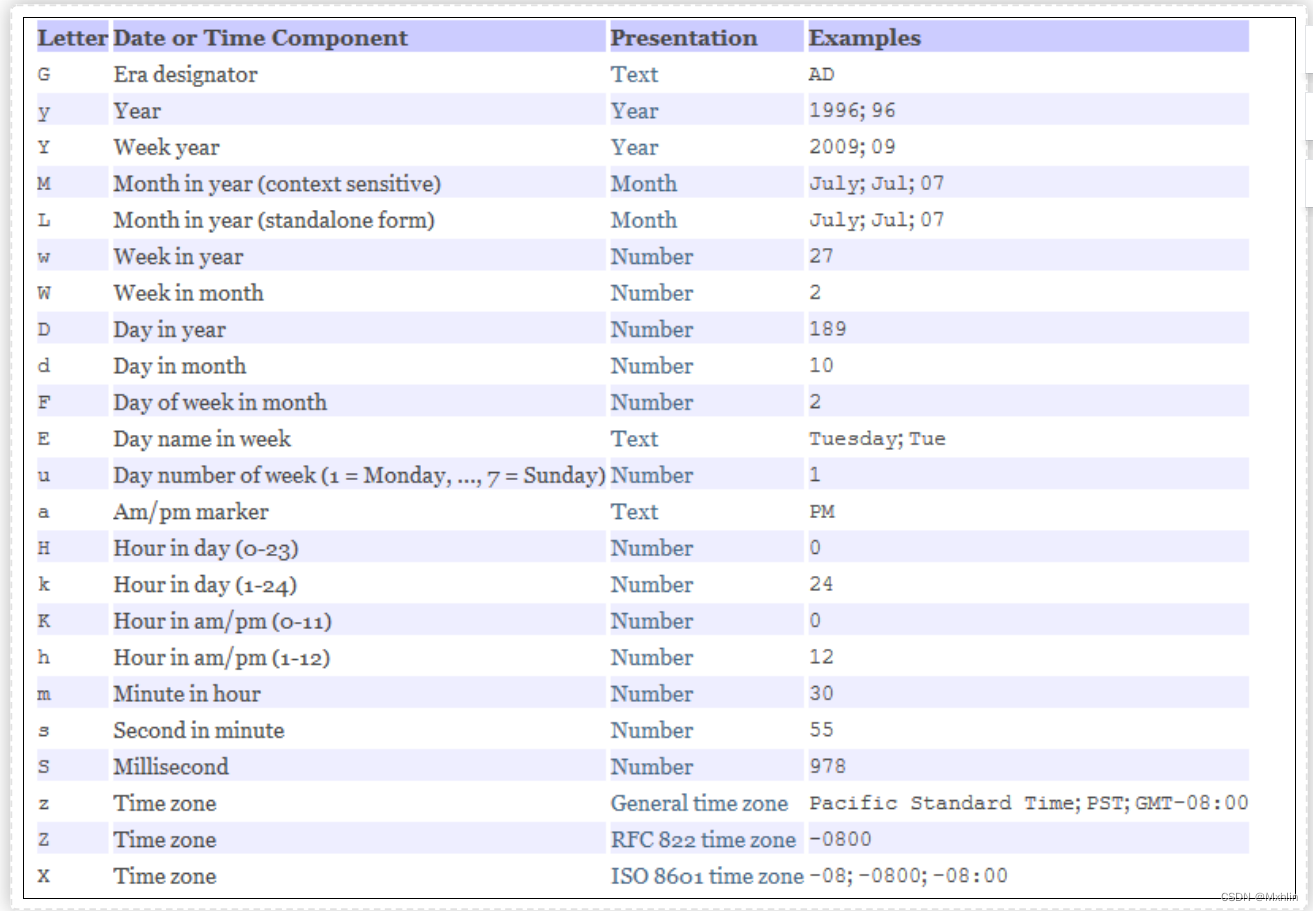The image size is (1313, 911).
Task: Click the example value '27'
Action: 821,256
